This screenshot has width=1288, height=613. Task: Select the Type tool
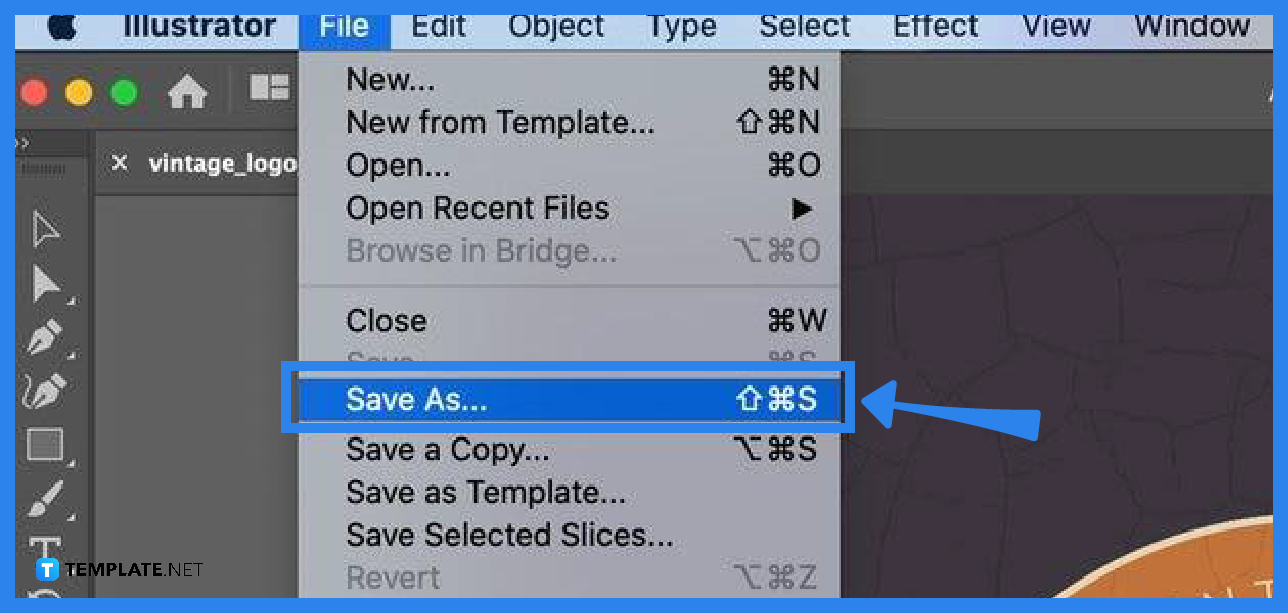click(44, 545)
